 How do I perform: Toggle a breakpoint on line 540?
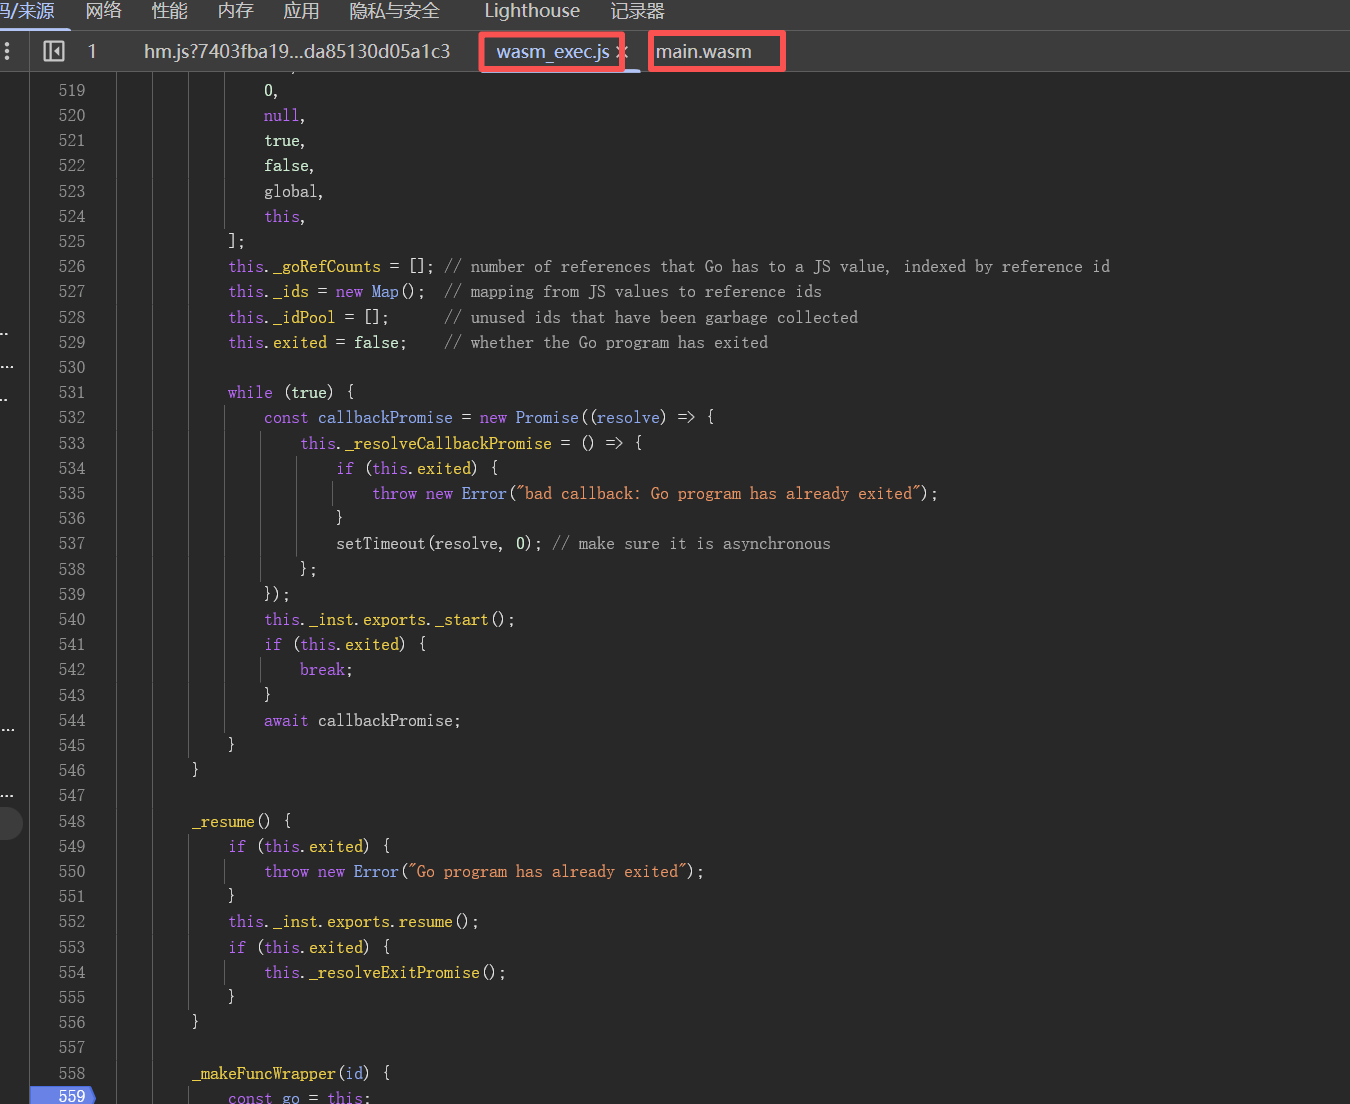pyautogui.click(x=71, y=619)
